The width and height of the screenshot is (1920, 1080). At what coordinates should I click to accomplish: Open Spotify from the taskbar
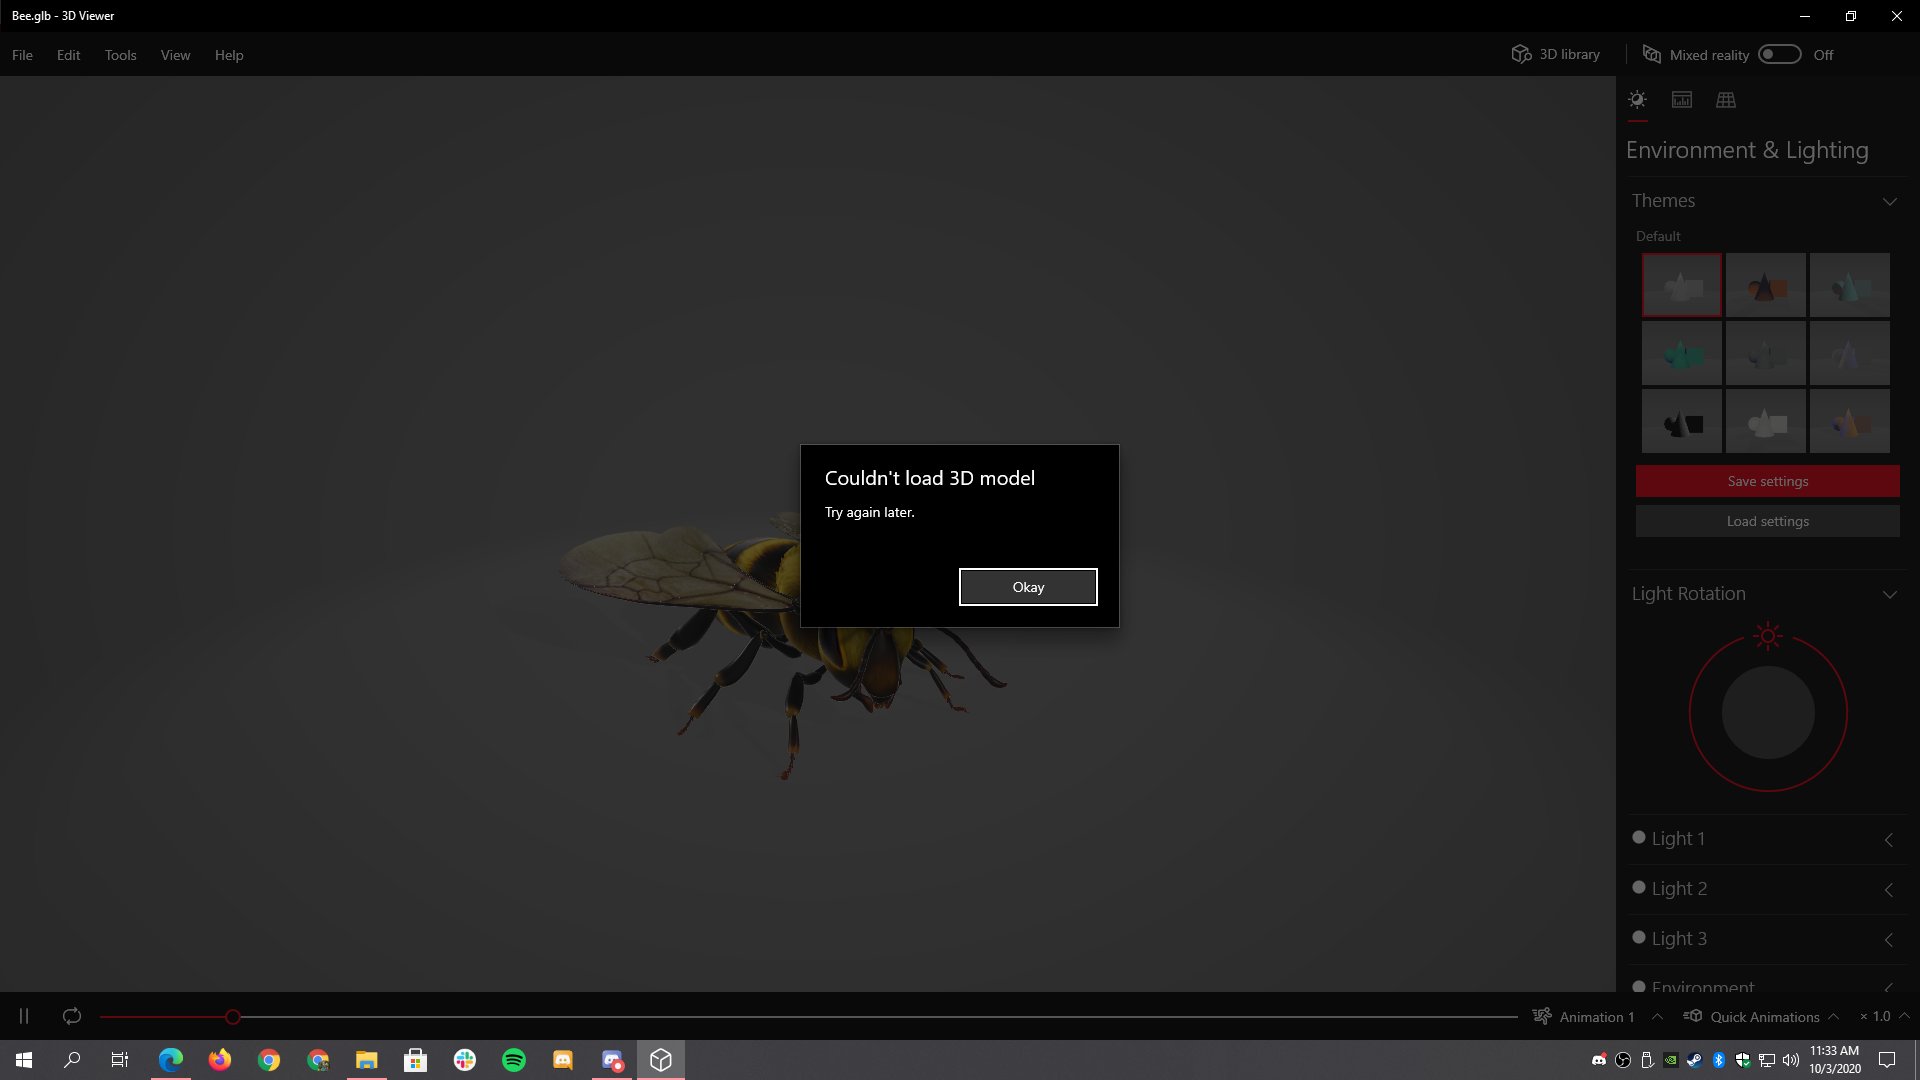click(514, 1060)
